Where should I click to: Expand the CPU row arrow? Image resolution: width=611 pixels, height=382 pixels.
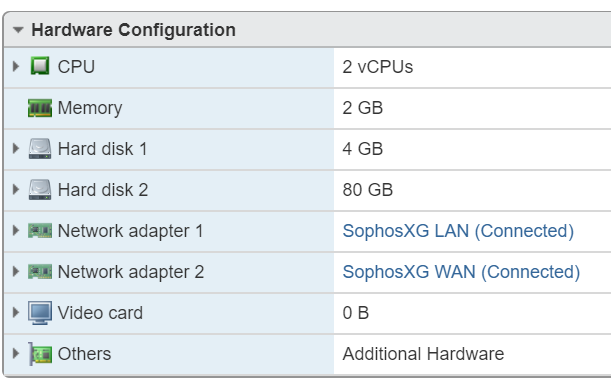pos(16,66)
